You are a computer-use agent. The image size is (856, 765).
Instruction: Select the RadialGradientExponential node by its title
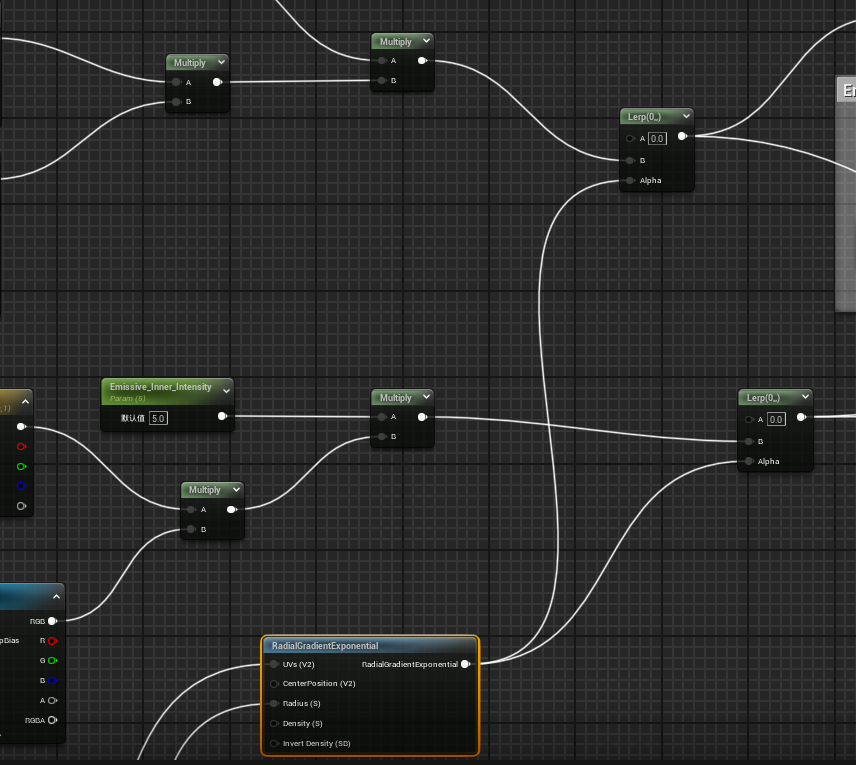[325, 645]
